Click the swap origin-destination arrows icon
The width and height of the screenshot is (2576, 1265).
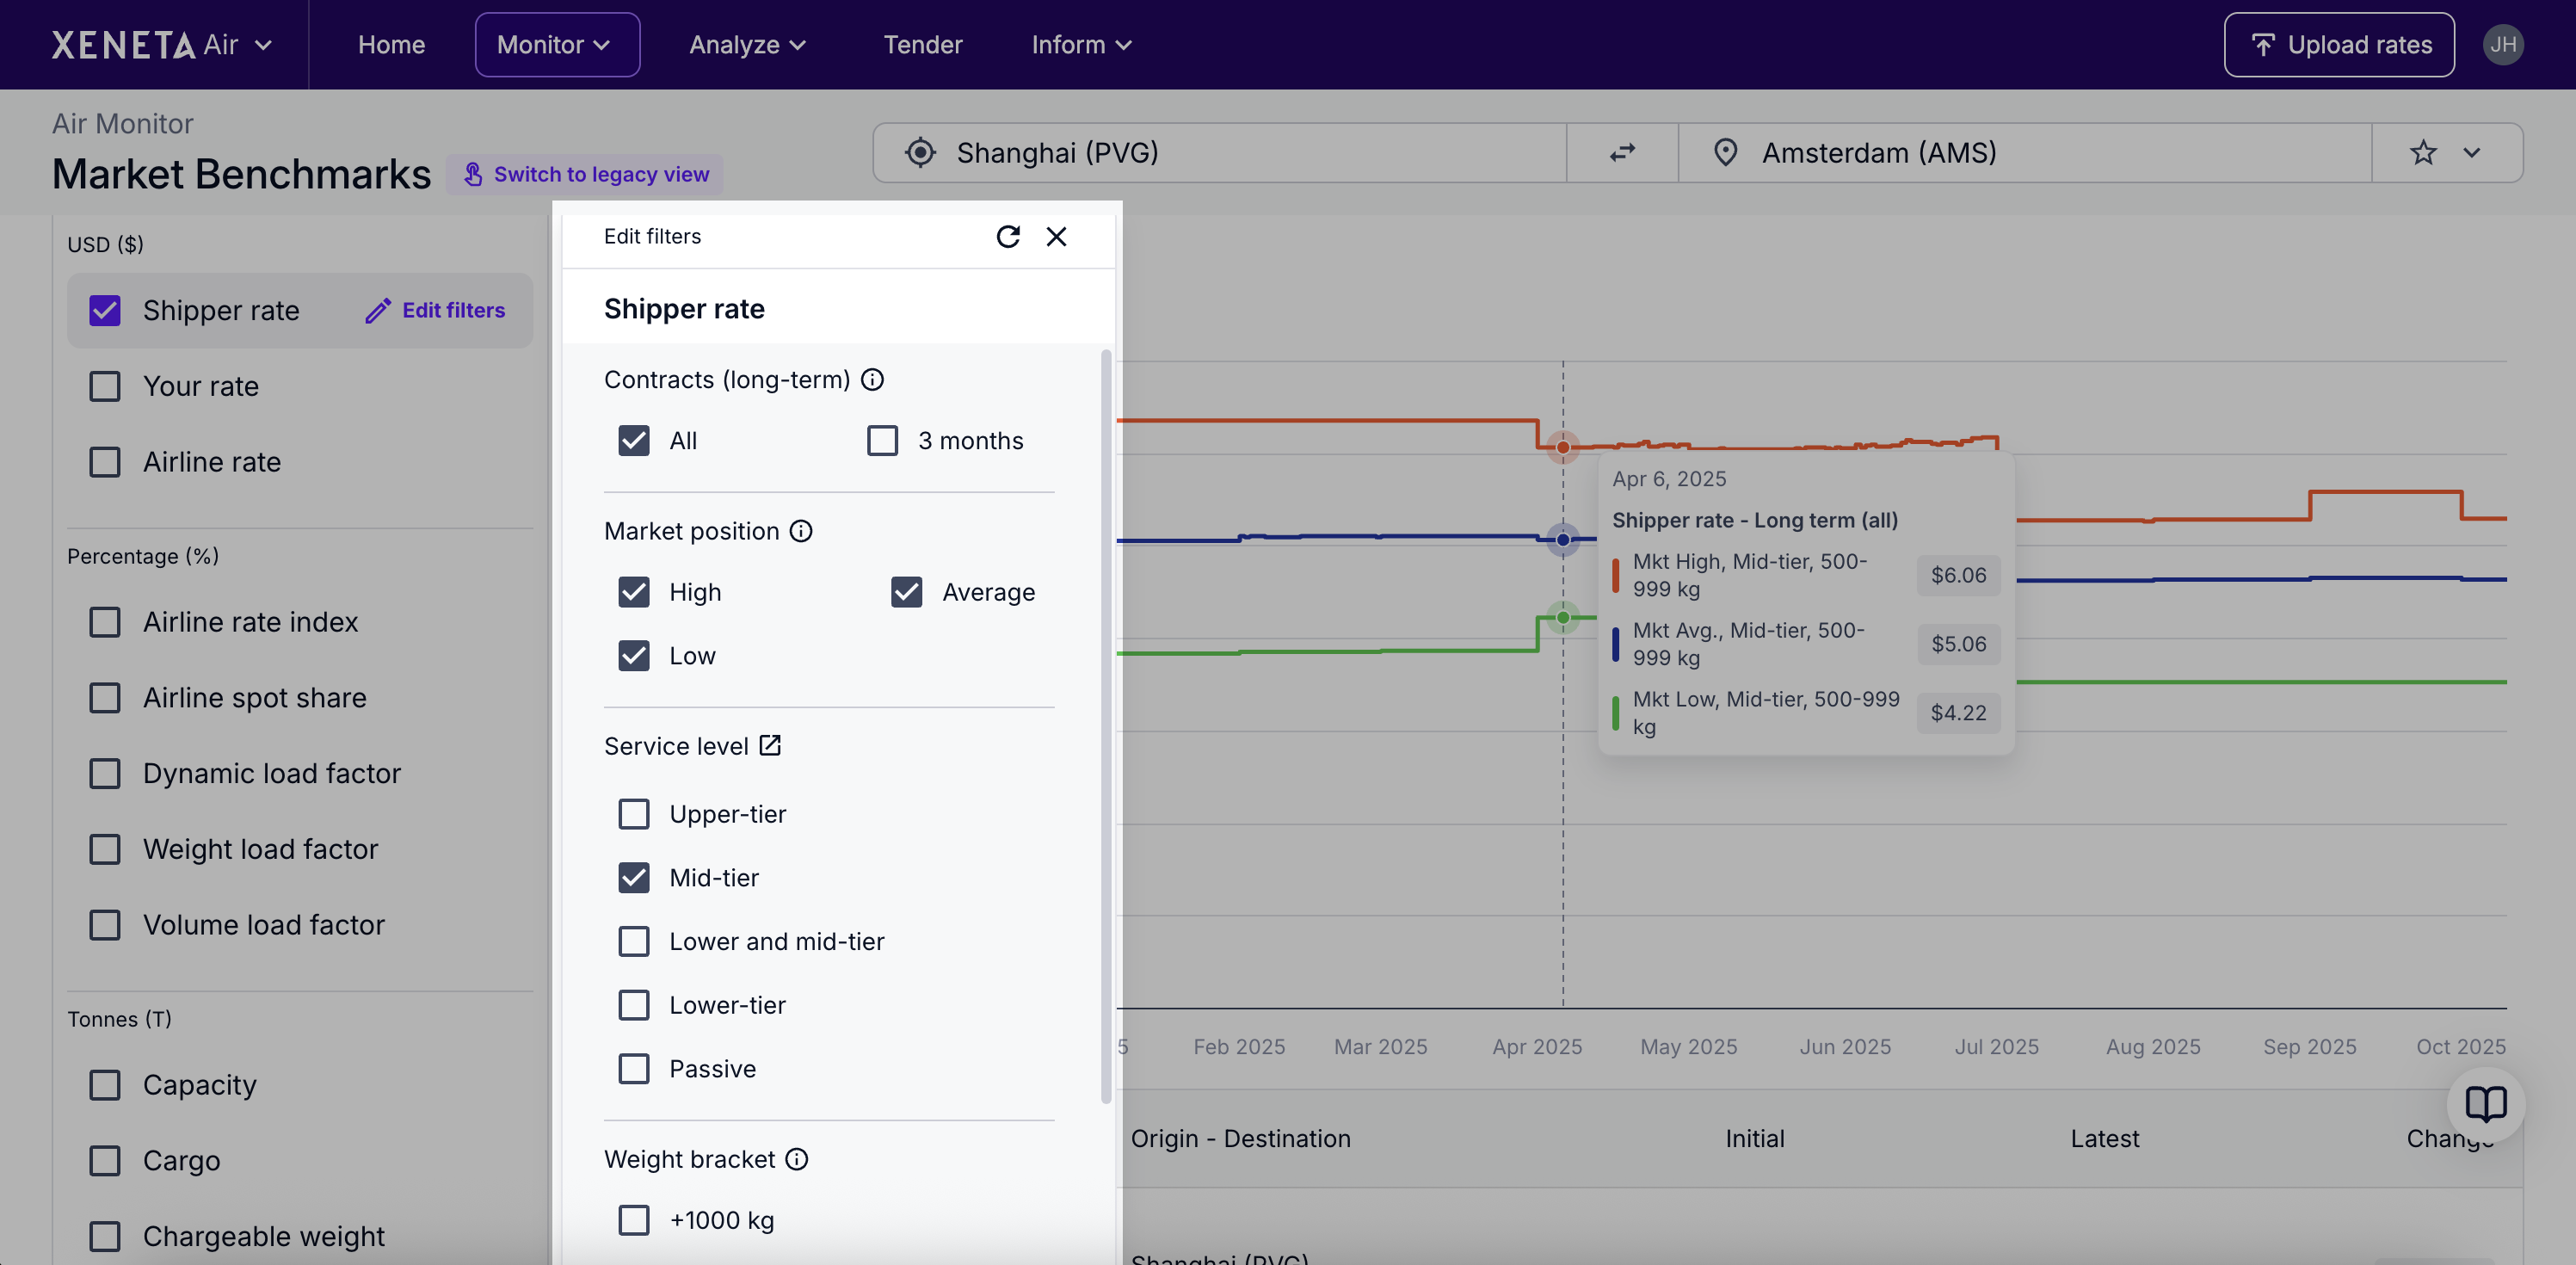pyautogui.click(x=1622, y=152)
